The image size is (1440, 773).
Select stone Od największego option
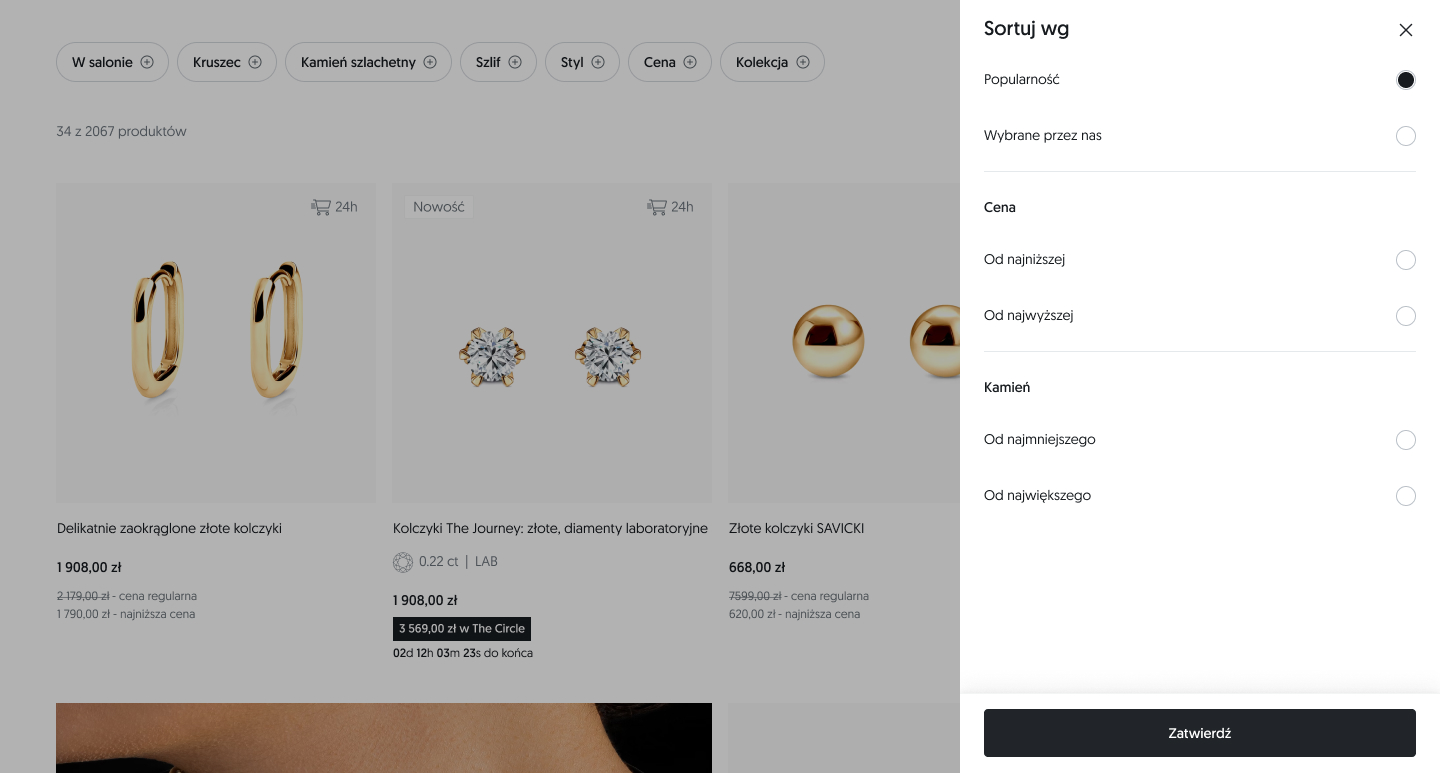tap(1405, 496)
